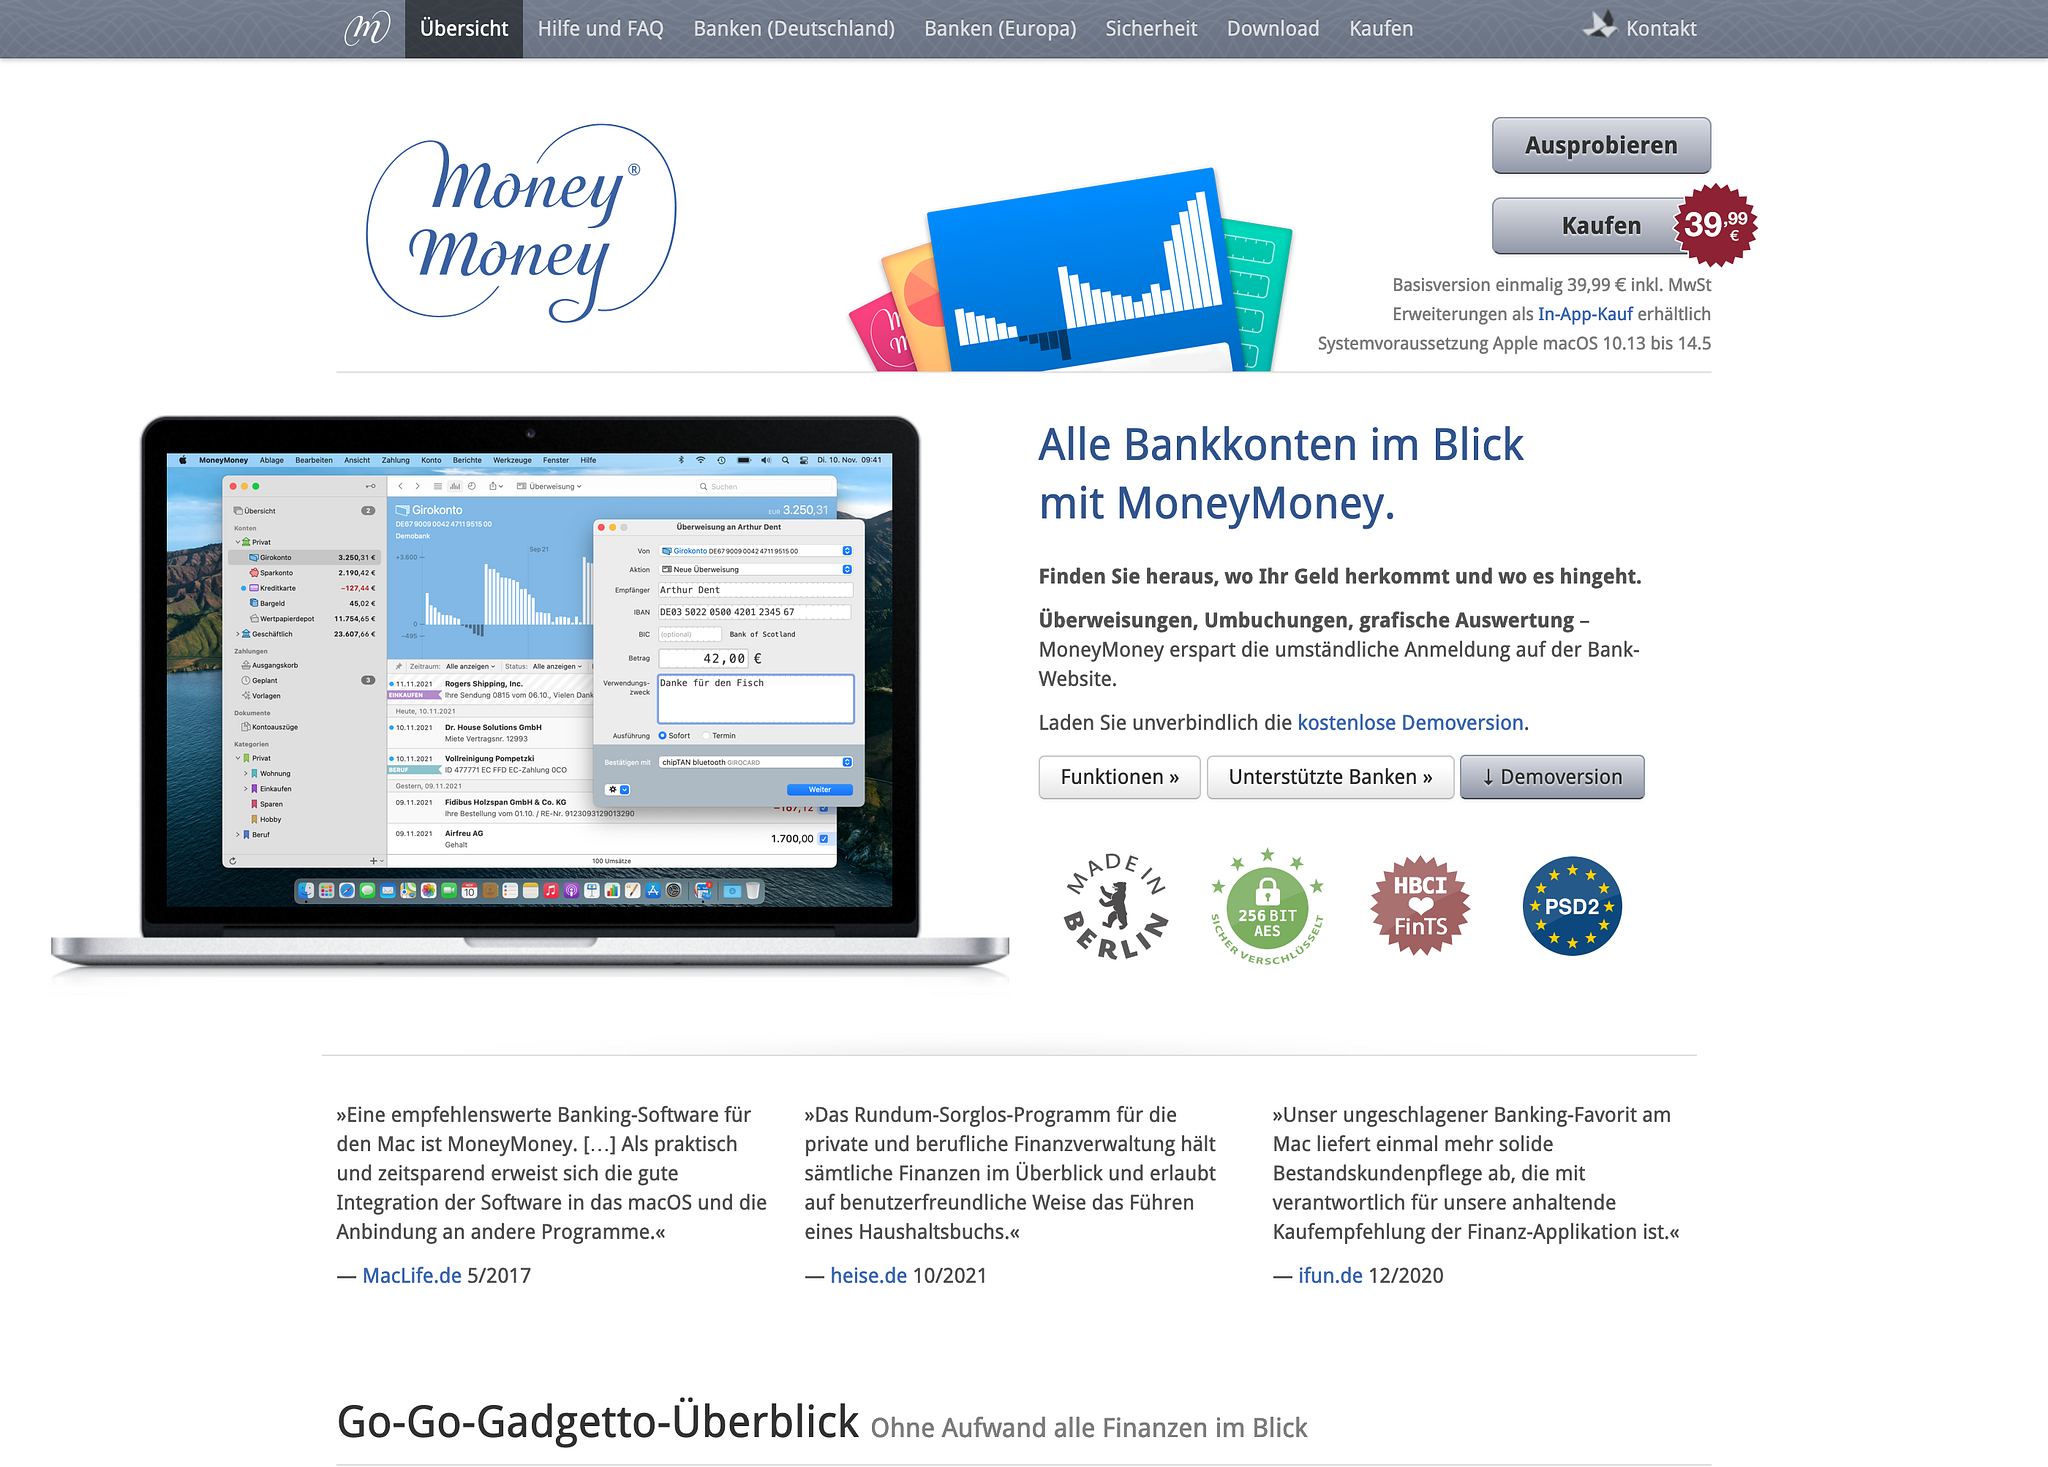Expand the Sicherheit navigation section
Screen dimensions: 2048x1467
click(1151, 29)
